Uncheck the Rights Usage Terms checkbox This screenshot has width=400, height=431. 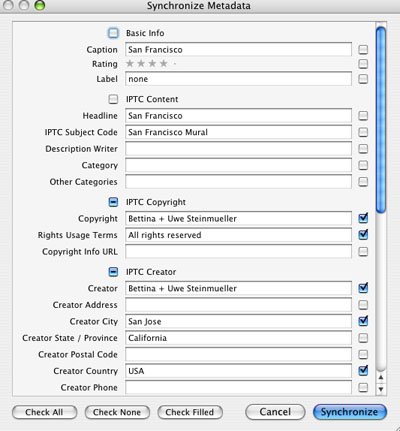363,235
